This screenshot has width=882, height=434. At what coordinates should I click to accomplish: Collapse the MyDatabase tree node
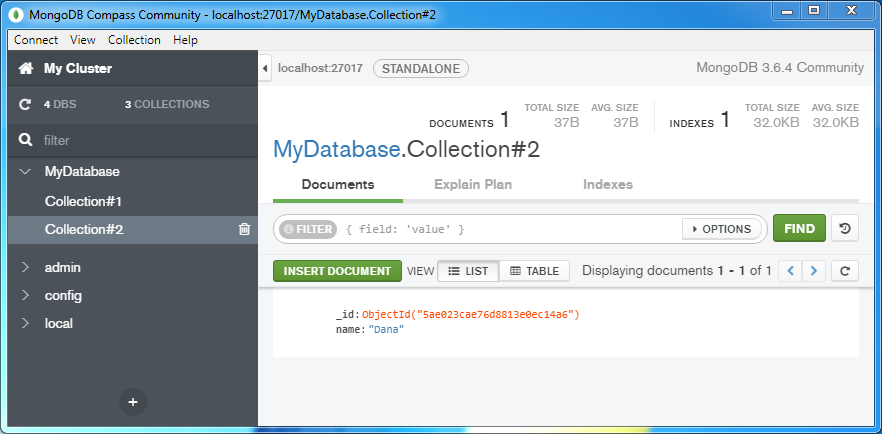(x=25, y=171)
